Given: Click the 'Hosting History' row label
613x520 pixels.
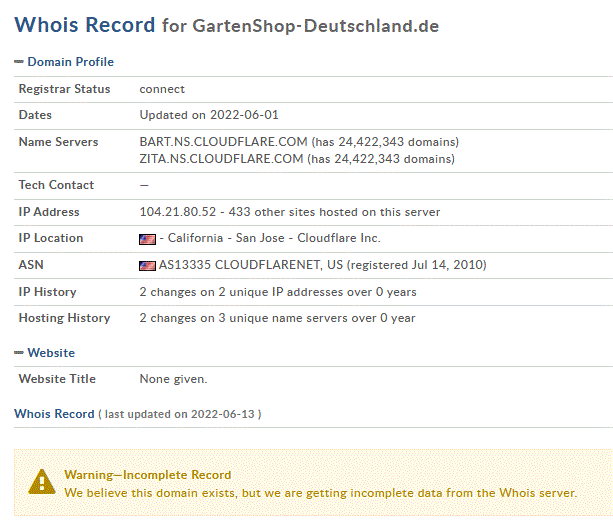Looking at the screenshot, I should [x=65, y=318].
